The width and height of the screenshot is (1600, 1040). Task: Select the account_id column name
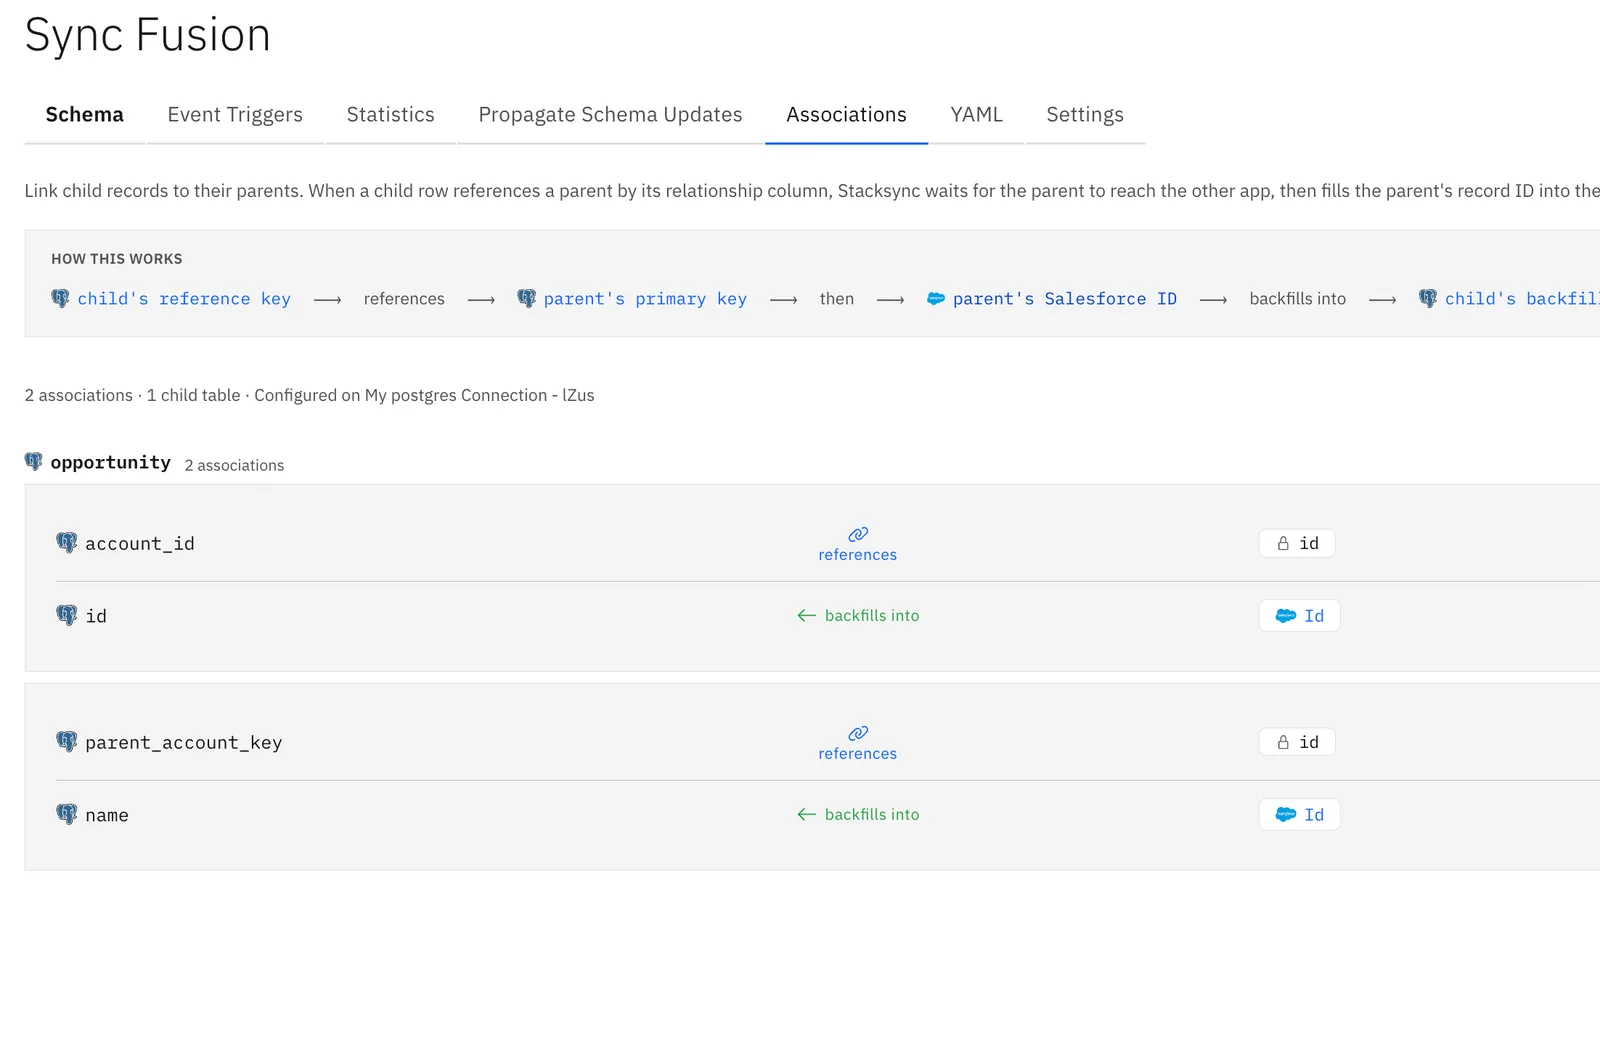pos(140,543)
